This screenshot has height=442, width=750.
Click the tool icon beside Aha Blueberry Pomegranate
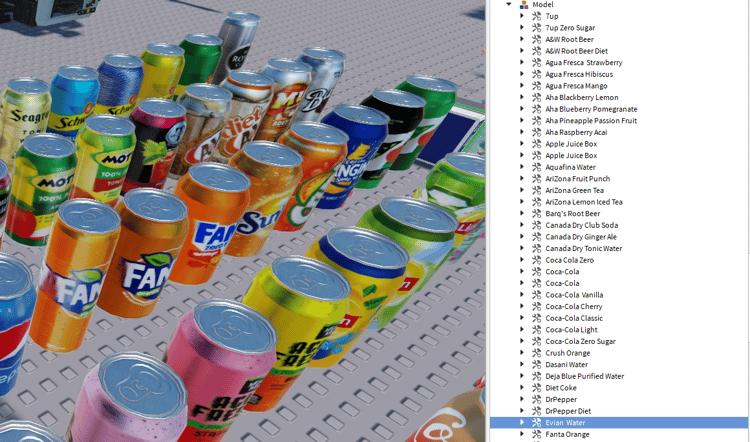coord(537,109)
